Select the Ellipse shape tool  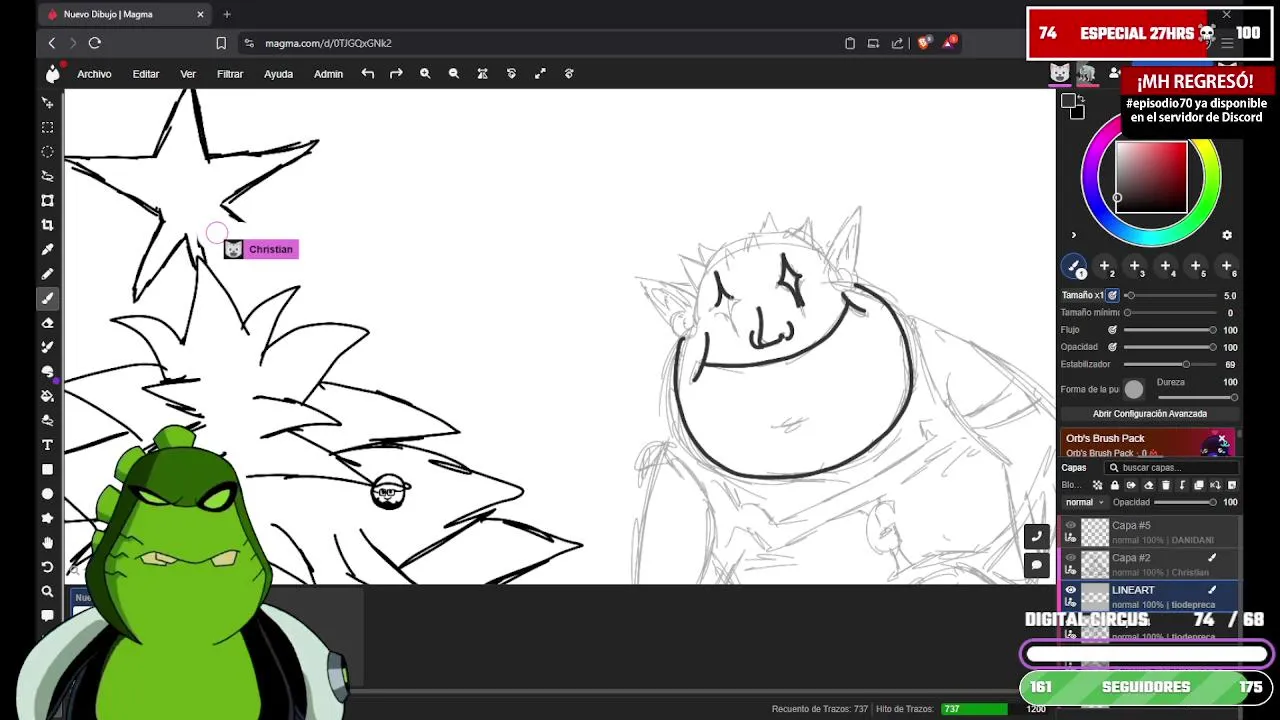[x=47, y=494]
